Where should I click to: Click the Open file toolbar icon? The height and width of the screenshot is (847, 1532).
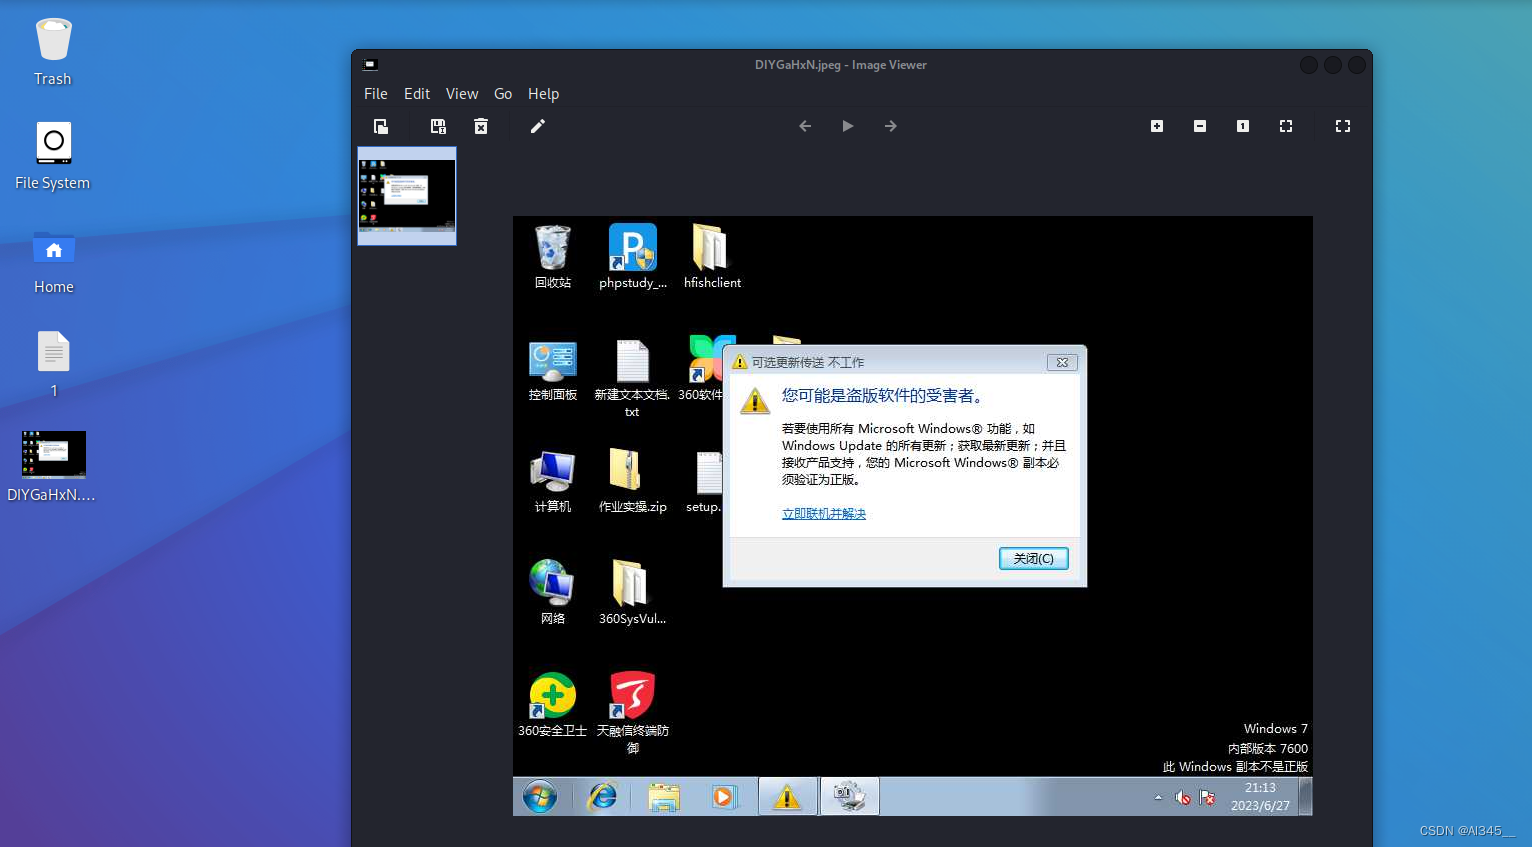tap(381, 126)
